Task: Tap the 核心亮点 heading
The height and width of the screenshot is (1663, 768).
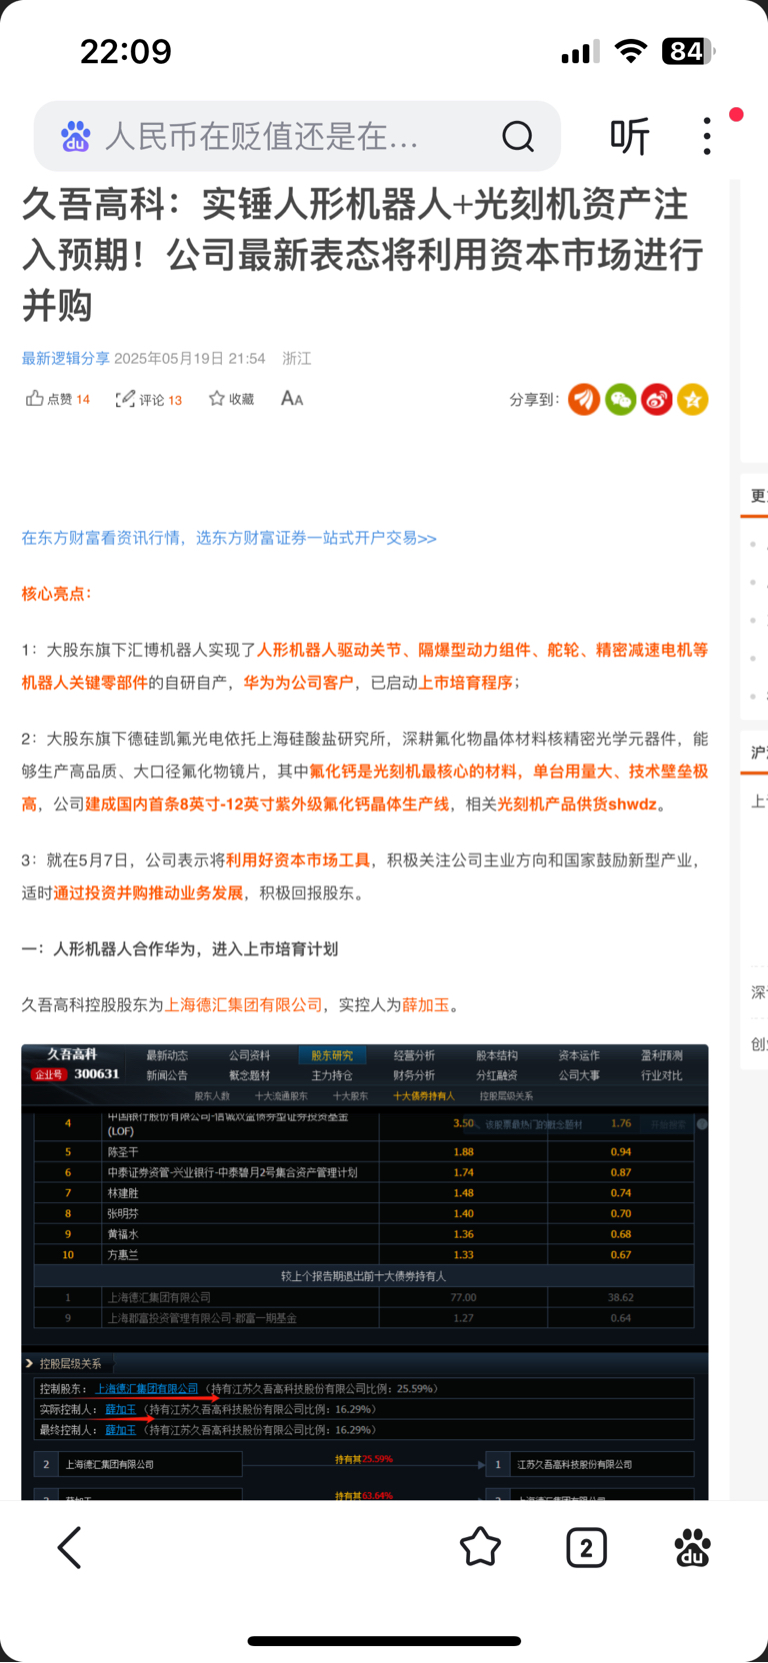Action: point(57,594)
